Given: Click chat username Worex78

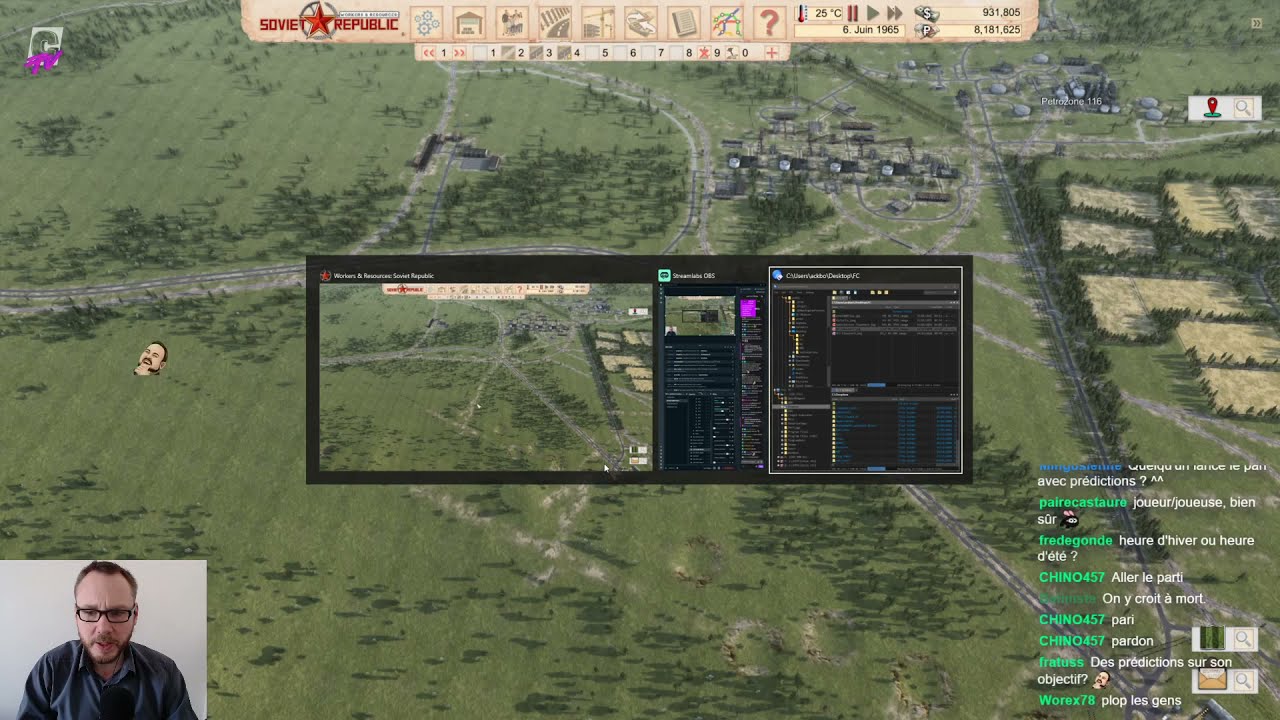Looking at the screenshot, I should (x=1067, y=700).
